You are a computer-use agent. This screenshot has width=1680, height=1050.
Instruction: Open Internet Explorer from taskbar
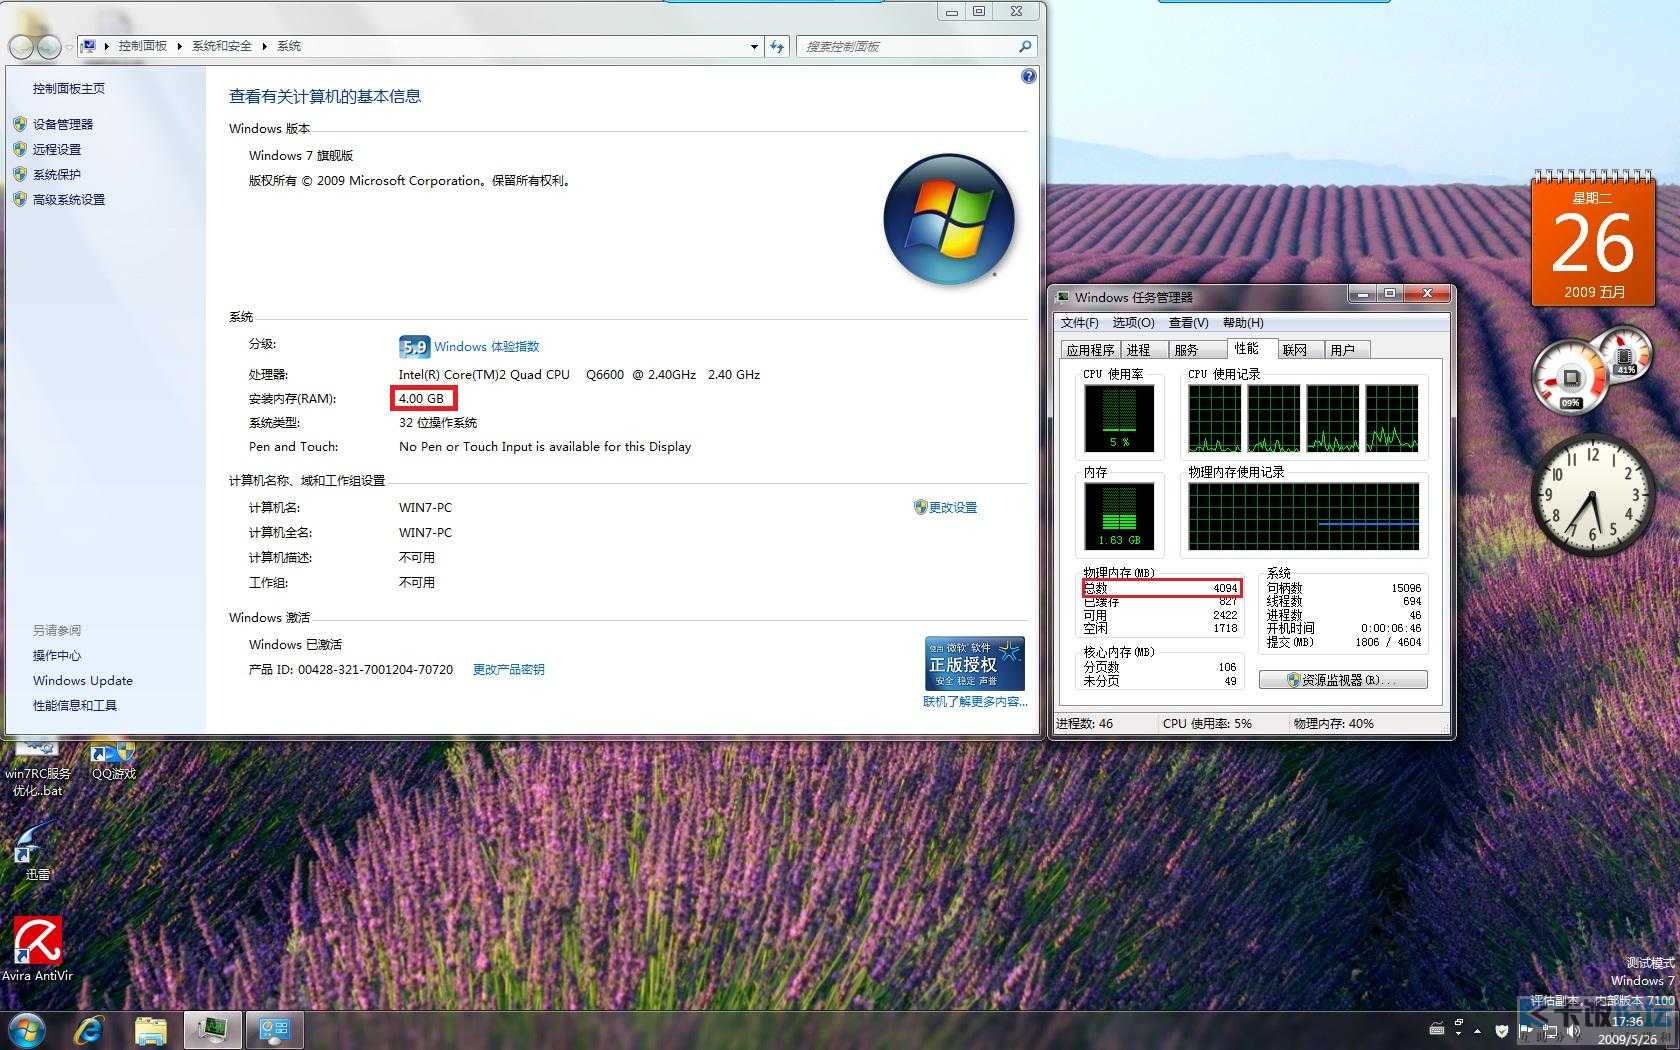click(89, 1030)
